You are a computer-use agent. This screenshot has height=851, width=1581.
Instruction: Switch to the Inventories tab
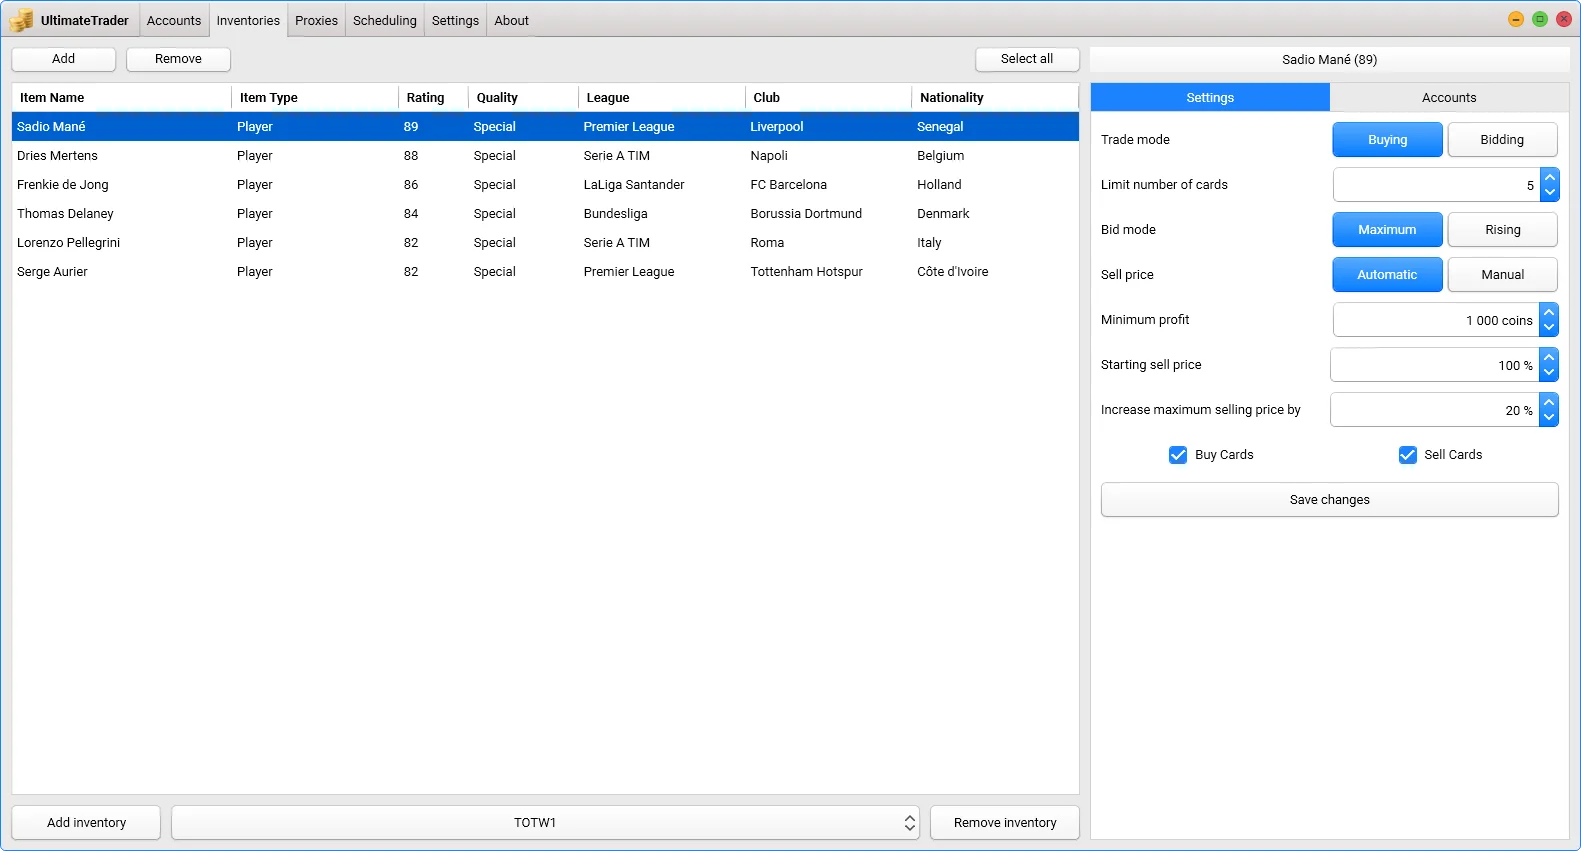[x=248, y=20]
